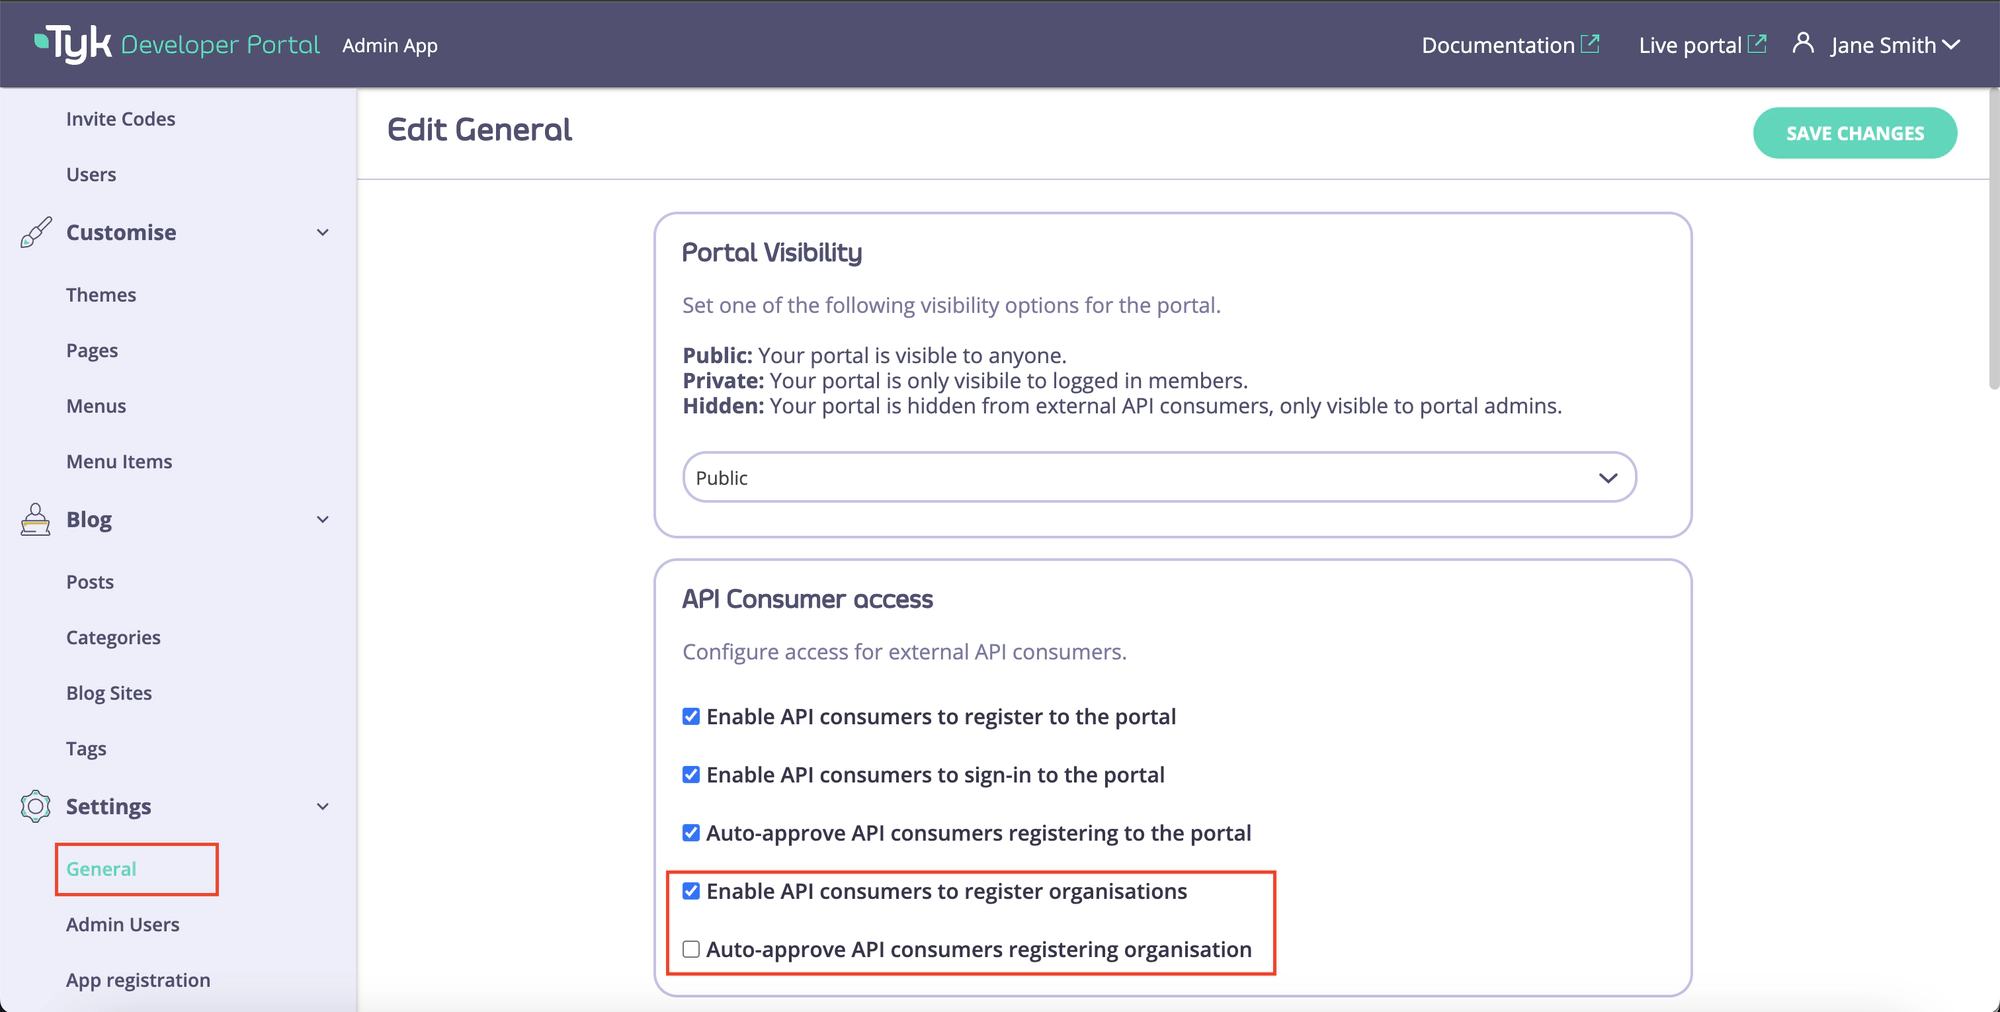Click the user profile icon beside Jane Smith
The height and width of the screenshot is (1012, 2000).
[1804, 44]
